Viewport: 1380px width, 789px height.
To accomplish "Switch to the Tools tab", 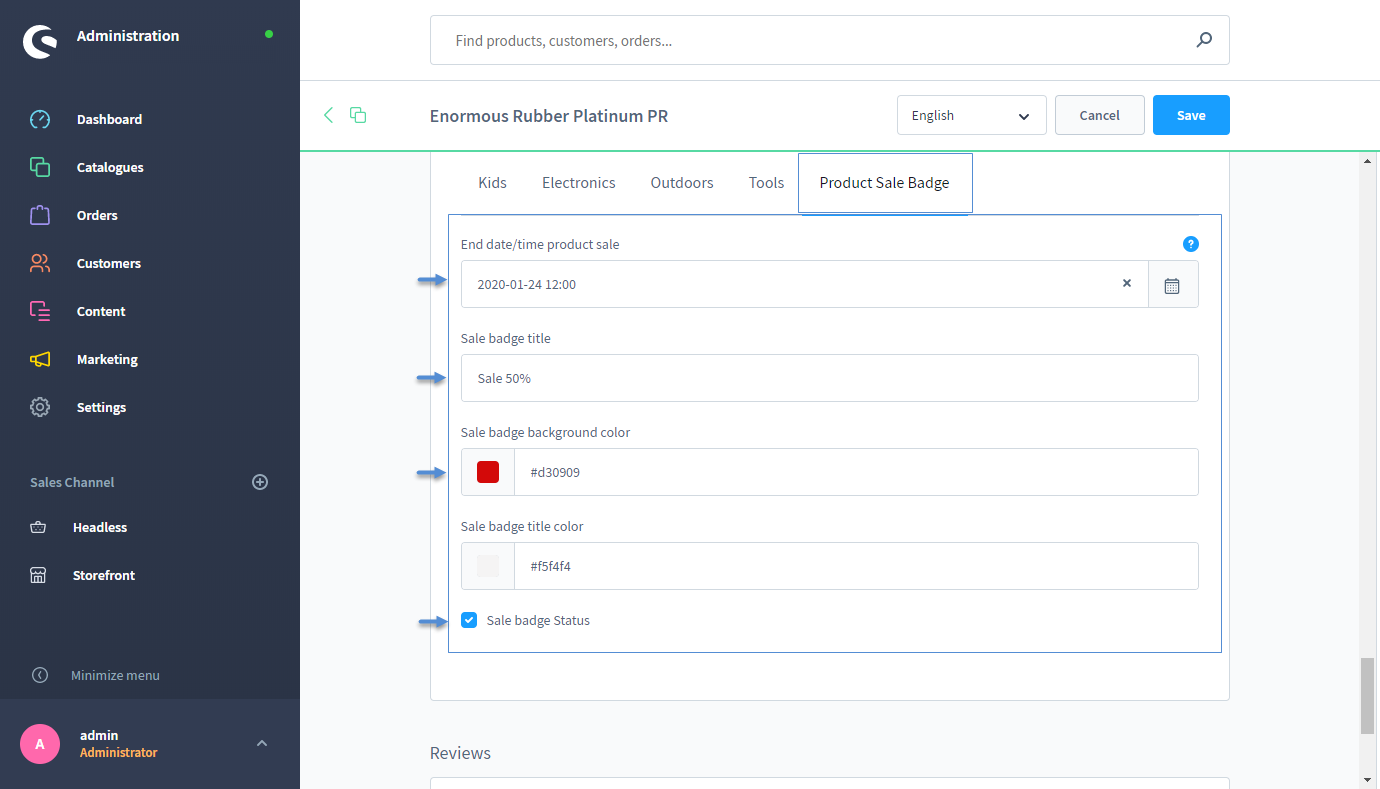I will coord(766,183).
